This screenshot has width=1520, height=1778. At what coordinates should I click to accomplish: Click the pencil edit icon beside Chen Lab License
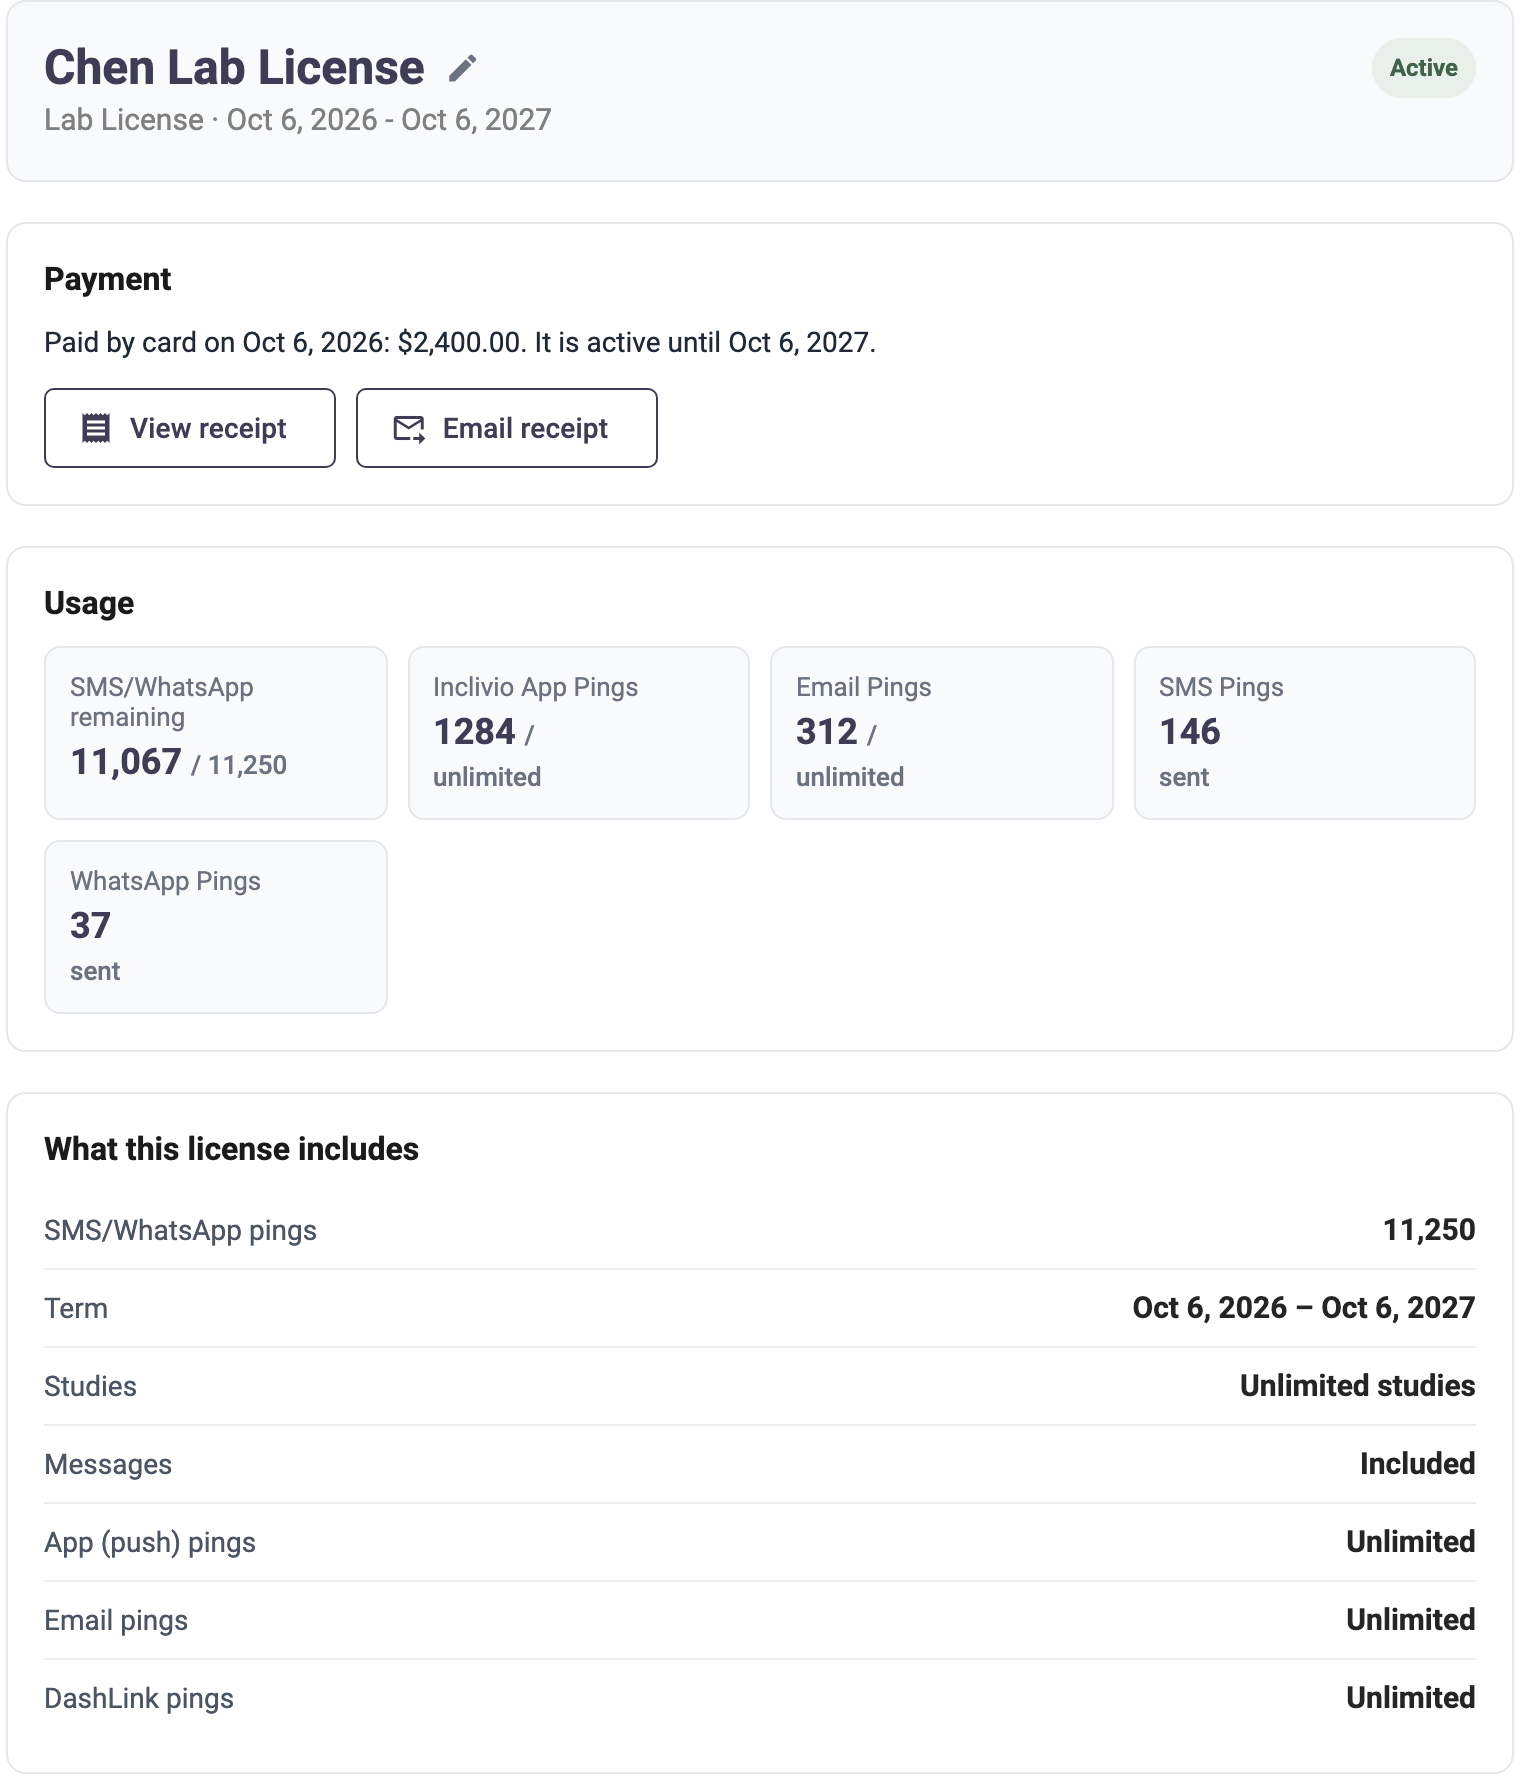pos(462,68)
